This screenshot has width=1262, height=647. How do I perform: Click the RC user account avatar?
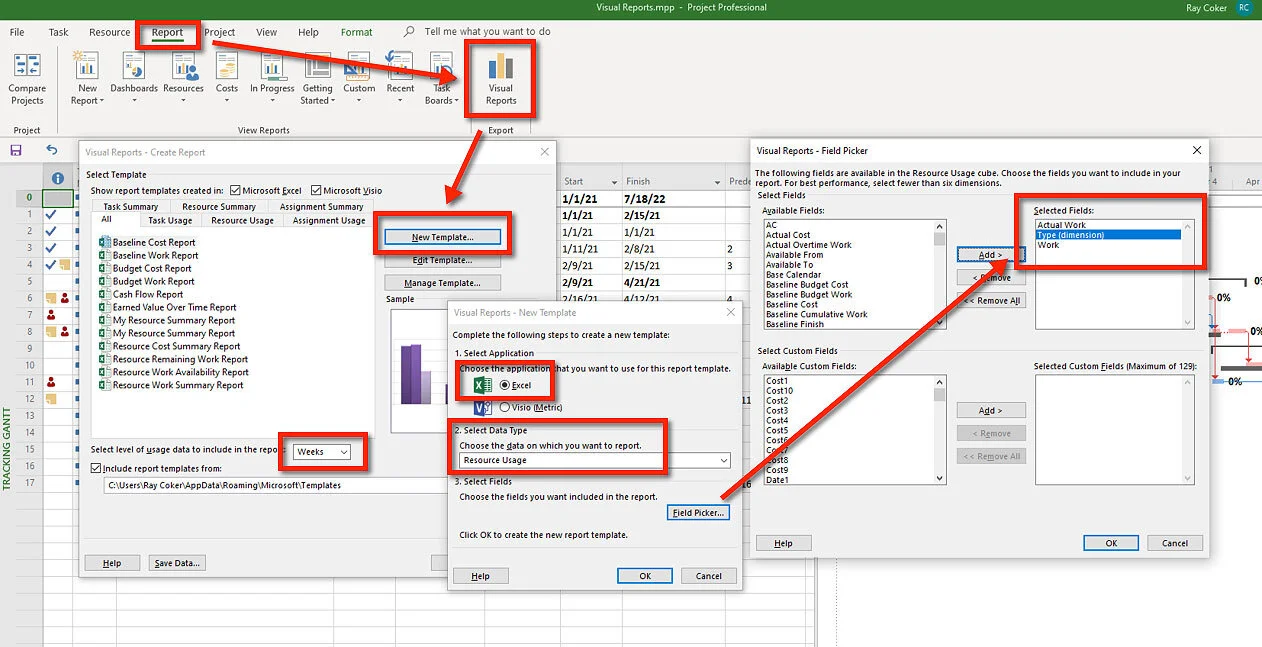point(1244,8)
